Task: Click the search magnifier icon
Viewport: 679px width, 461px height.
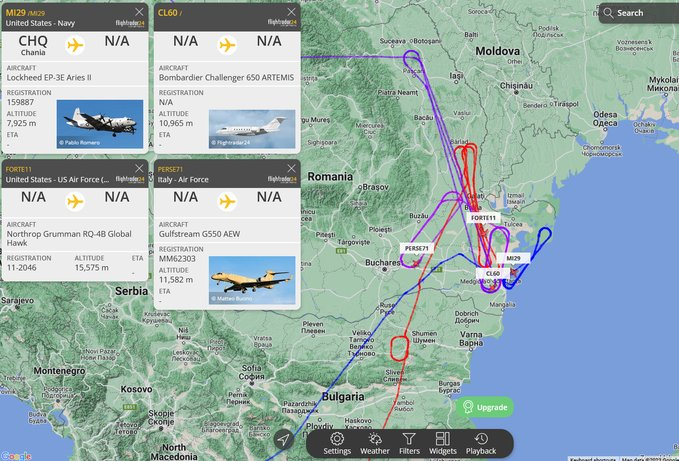Action: [x=608, y=13]
